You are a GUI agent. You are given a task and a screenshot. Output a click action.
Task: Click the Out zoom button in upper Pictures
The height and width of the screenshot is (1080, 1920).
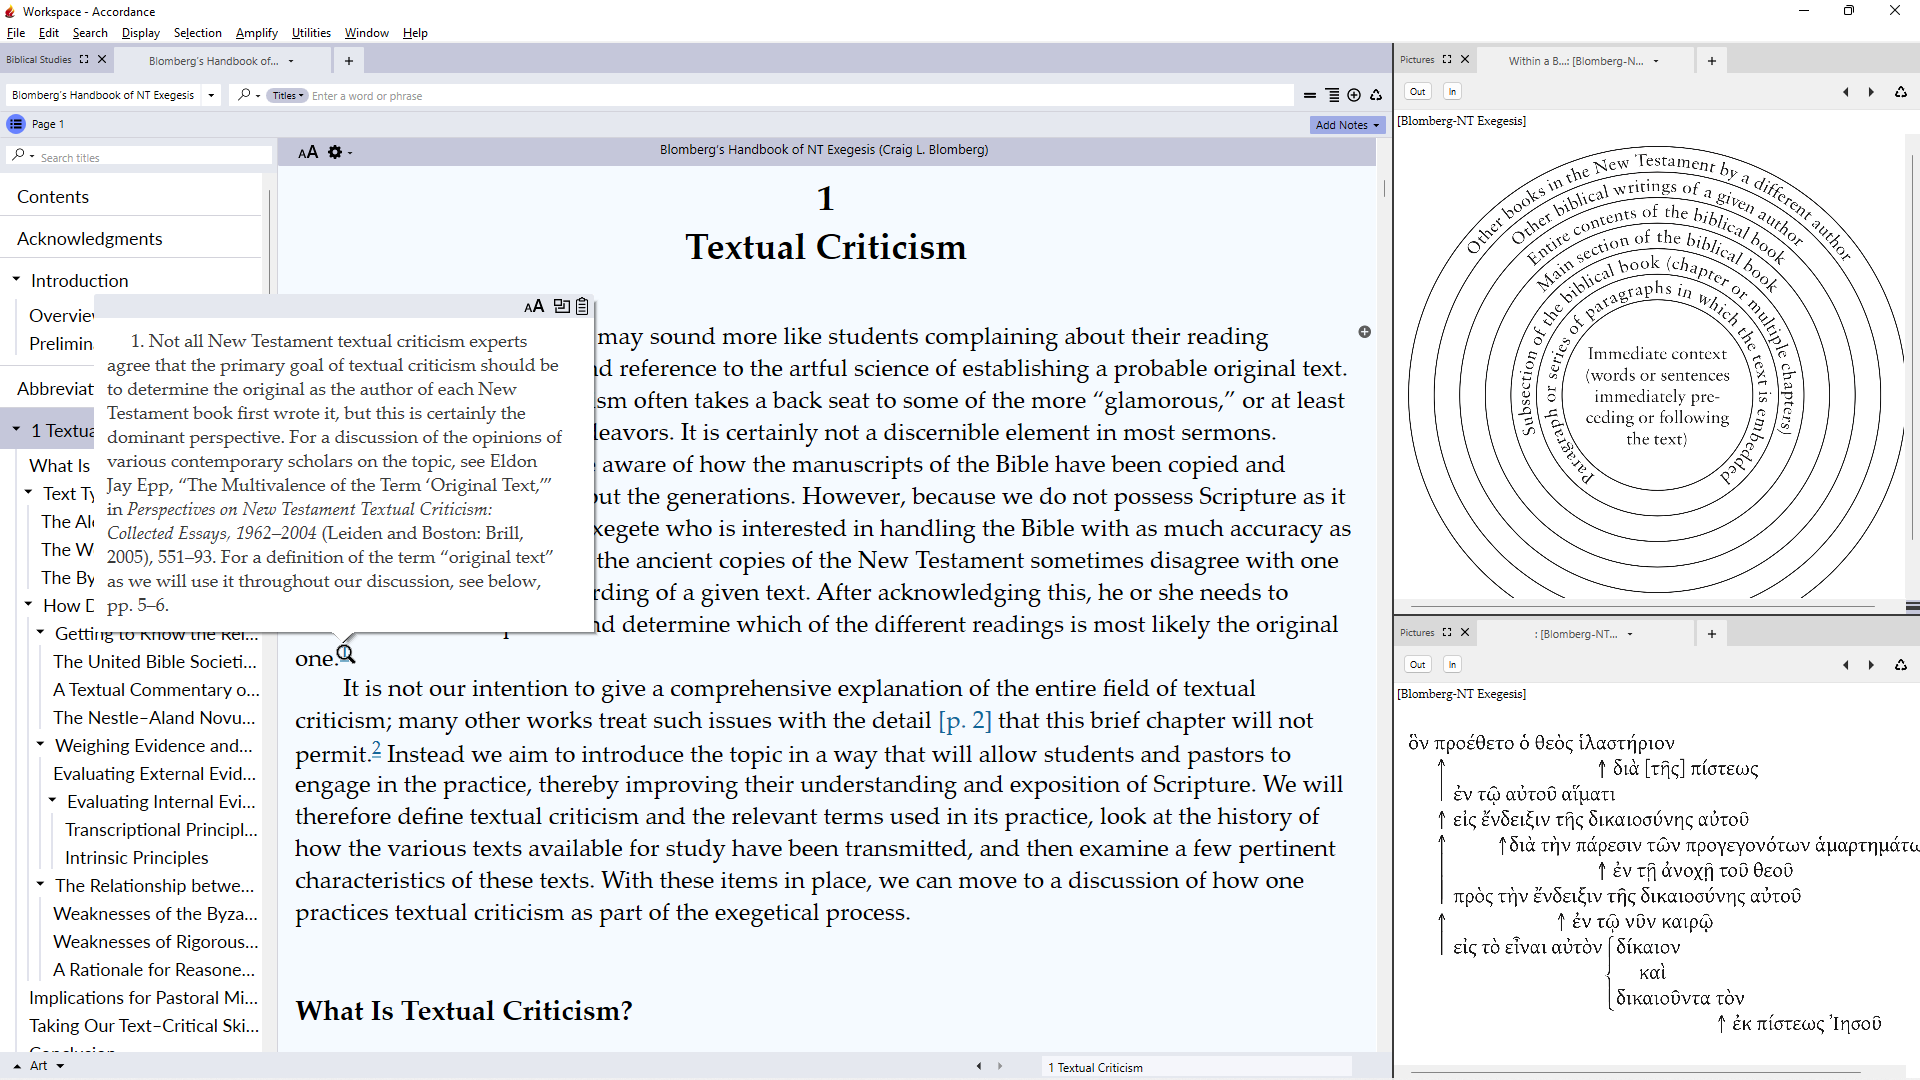coord(1417,92)
